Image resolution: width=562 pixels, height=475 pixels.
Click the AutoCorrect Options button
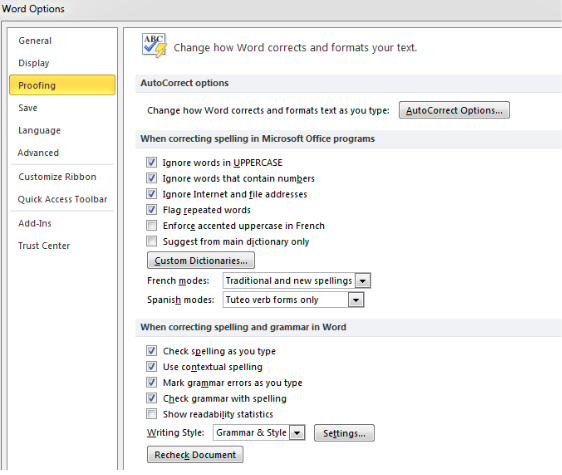pos(454,110)
